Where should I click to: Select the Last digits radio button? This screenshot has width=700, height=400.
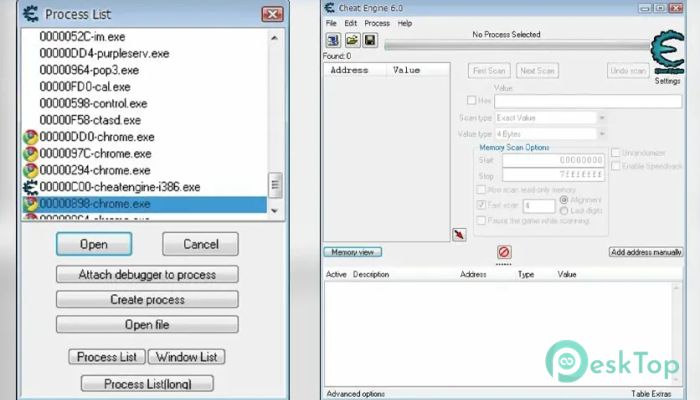tap(564, 210)
